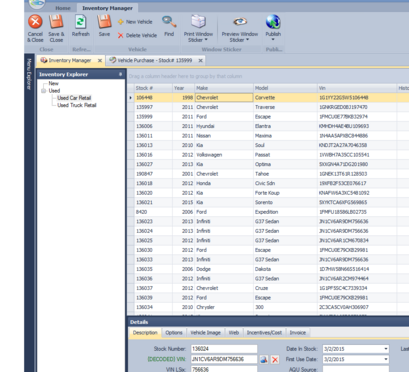Sort by the Stock # column header
Image resolution: width=409 pixels, height=372 pixels.
(153, 88)
